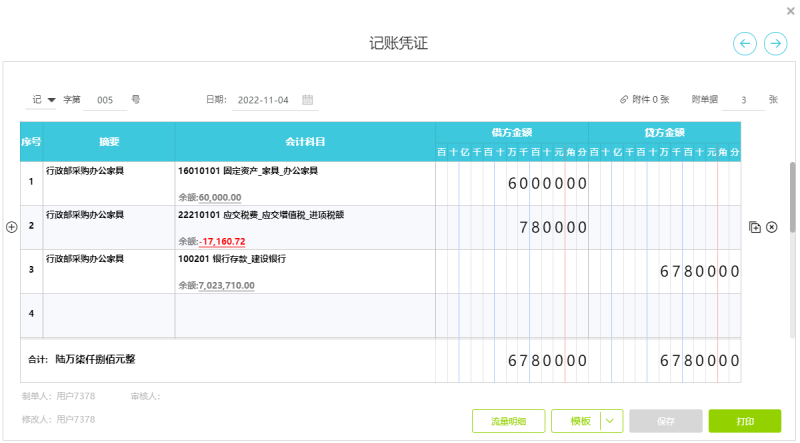Click the attachment paperclip icon

[624, 100]
